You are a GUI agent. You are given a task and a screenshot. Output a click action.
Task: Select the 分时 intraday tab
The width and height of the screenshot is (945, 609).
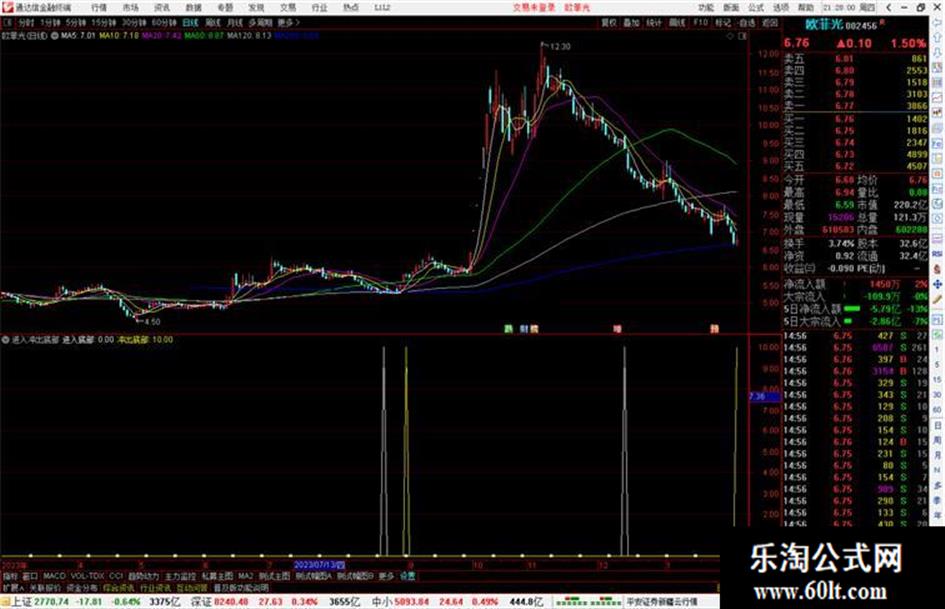26,23
